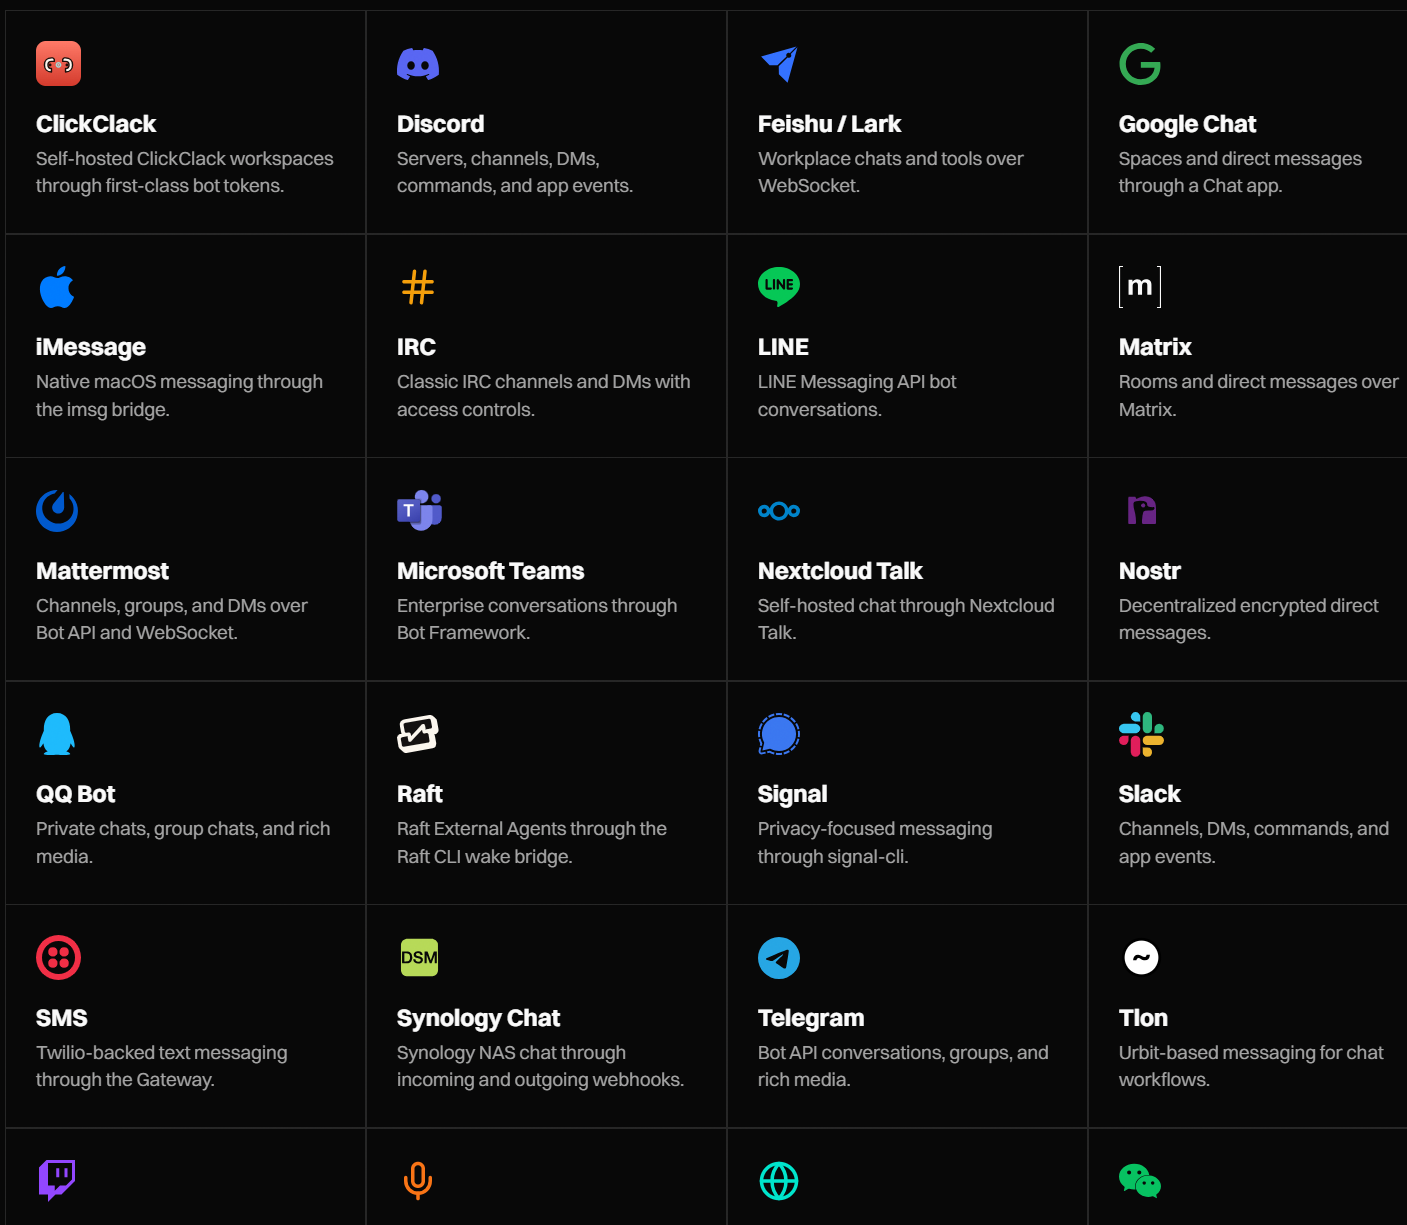Click the Raft white logo icon
The height and width of the screenshot is (1225, 1407).
tap(418, 734)
